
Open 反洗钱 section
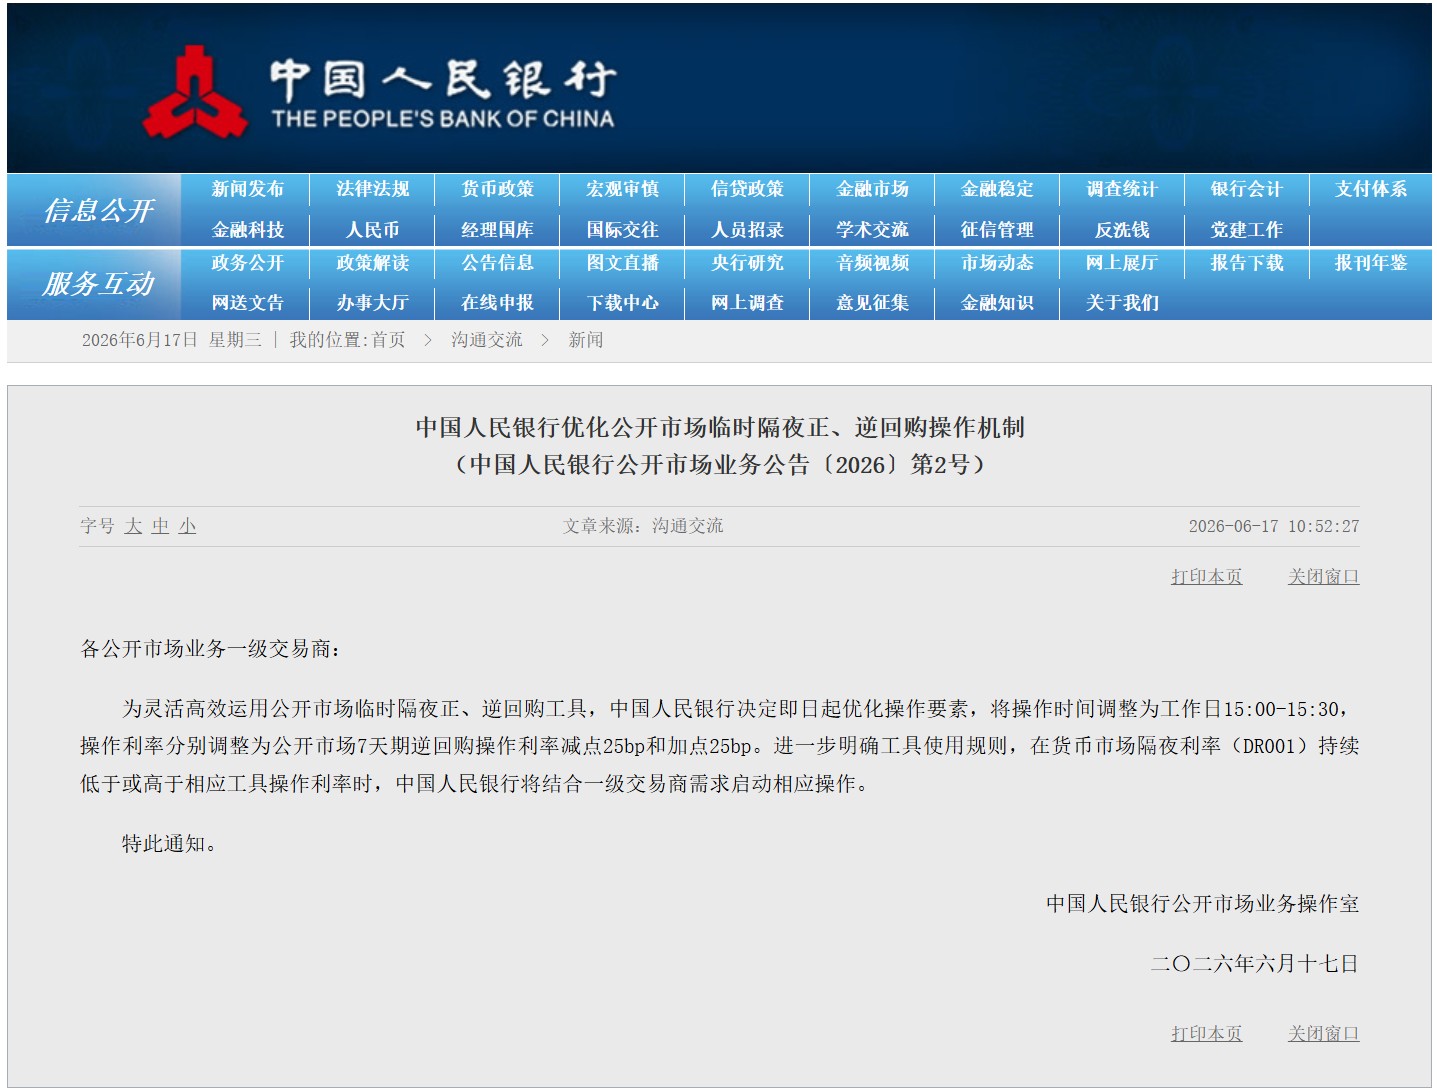click(x=1122, y=230)
